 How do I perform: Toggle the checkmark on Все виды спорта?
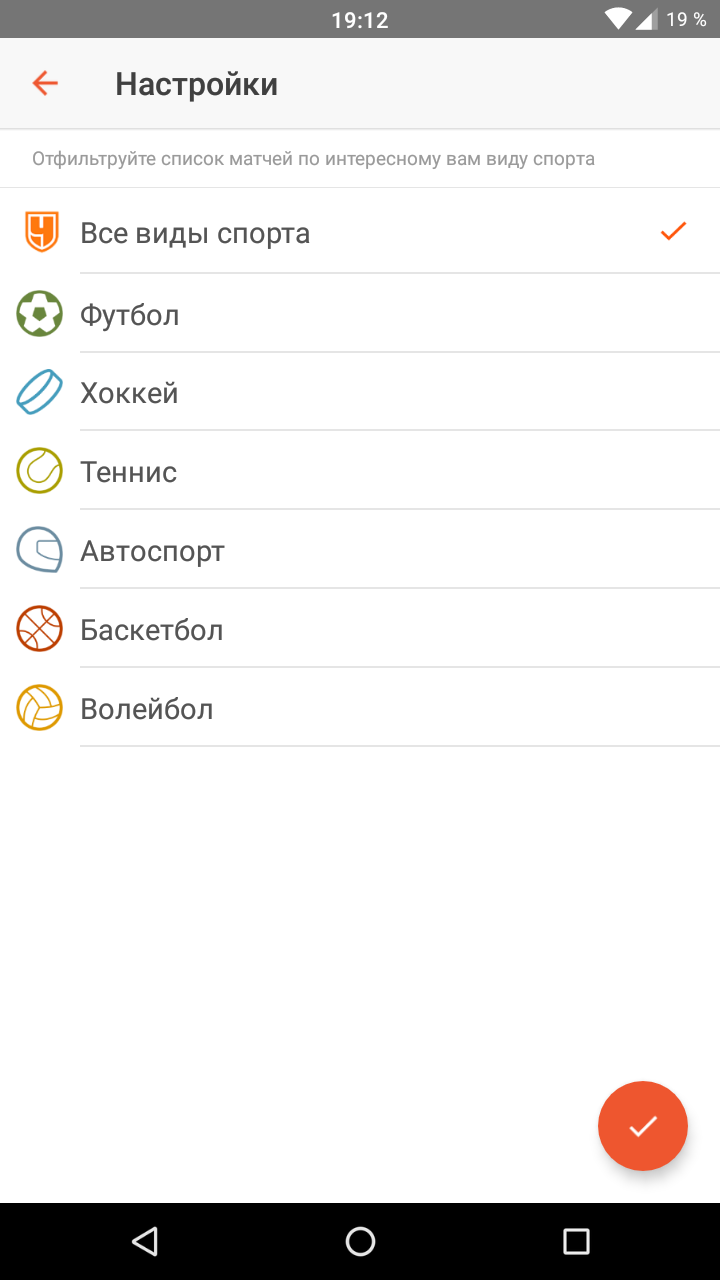coord(673,232)
